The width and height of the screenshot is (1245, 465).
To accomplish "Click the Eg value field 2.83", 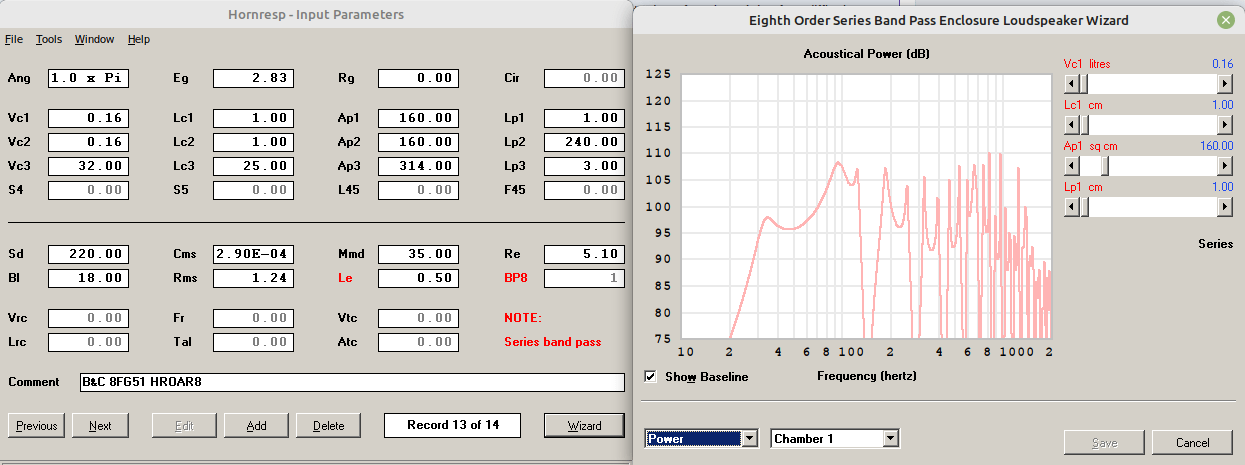I will [253, 78].
